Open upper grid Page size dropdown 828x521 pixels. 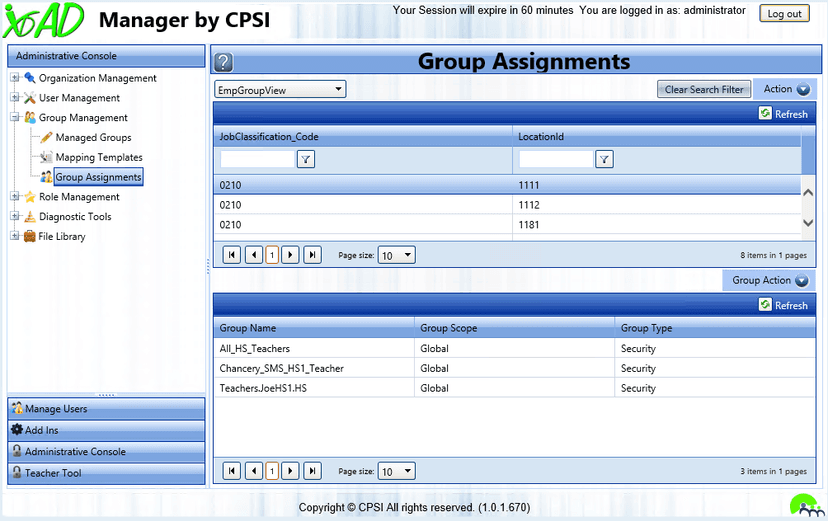397,255
